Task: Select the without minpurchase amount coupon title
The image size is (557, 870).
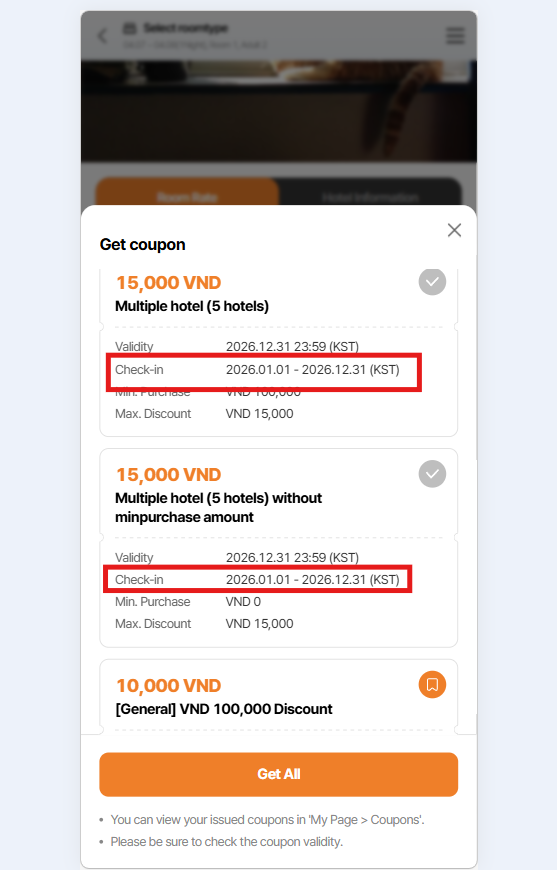Action: point(218,507)
